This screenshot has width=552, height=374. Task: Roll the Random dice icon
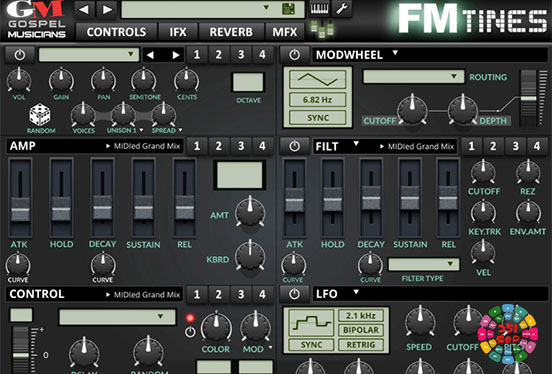pos(39,114)
